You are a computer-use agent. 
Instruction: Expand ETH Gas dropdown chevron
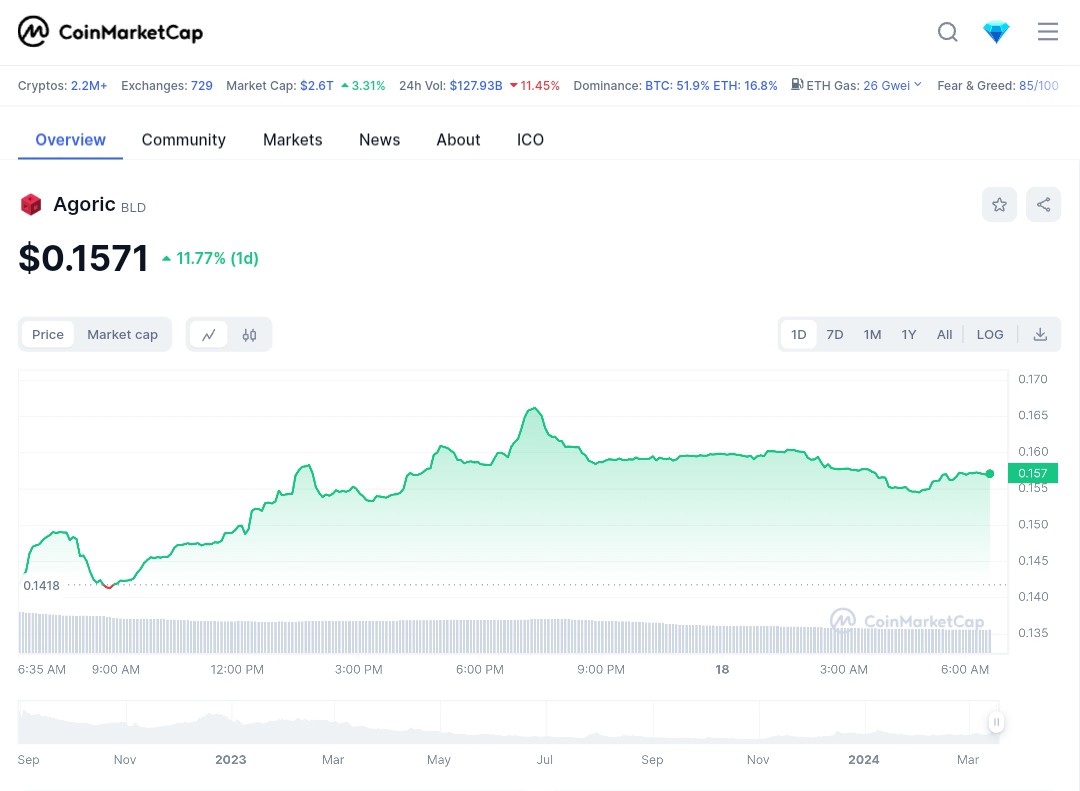(917, 84)
